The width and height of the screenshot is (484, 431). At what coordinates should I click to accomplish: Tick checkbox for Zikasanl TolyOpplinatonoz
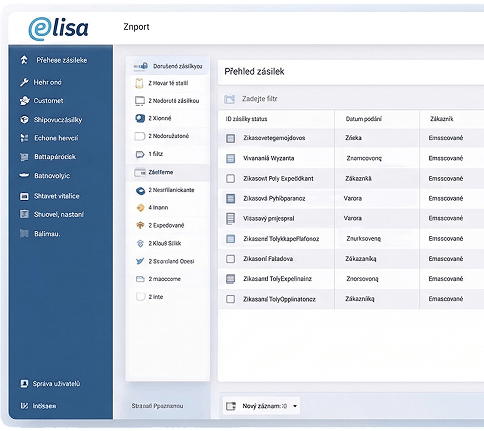[x=230, y=299]
